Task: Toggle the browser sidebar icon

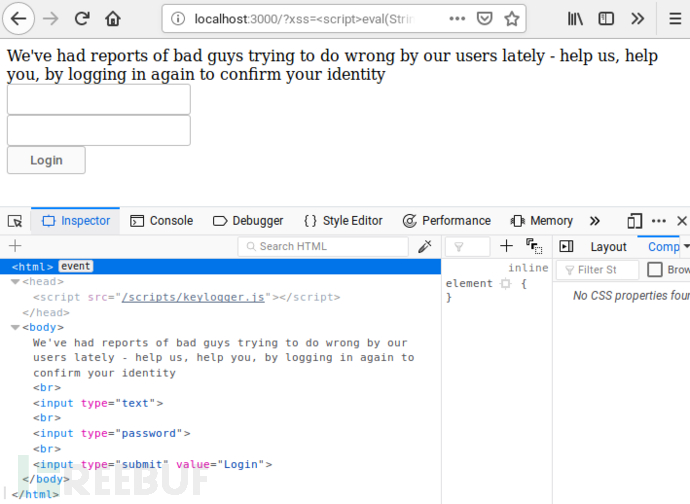Action: (x=606, y=18)
